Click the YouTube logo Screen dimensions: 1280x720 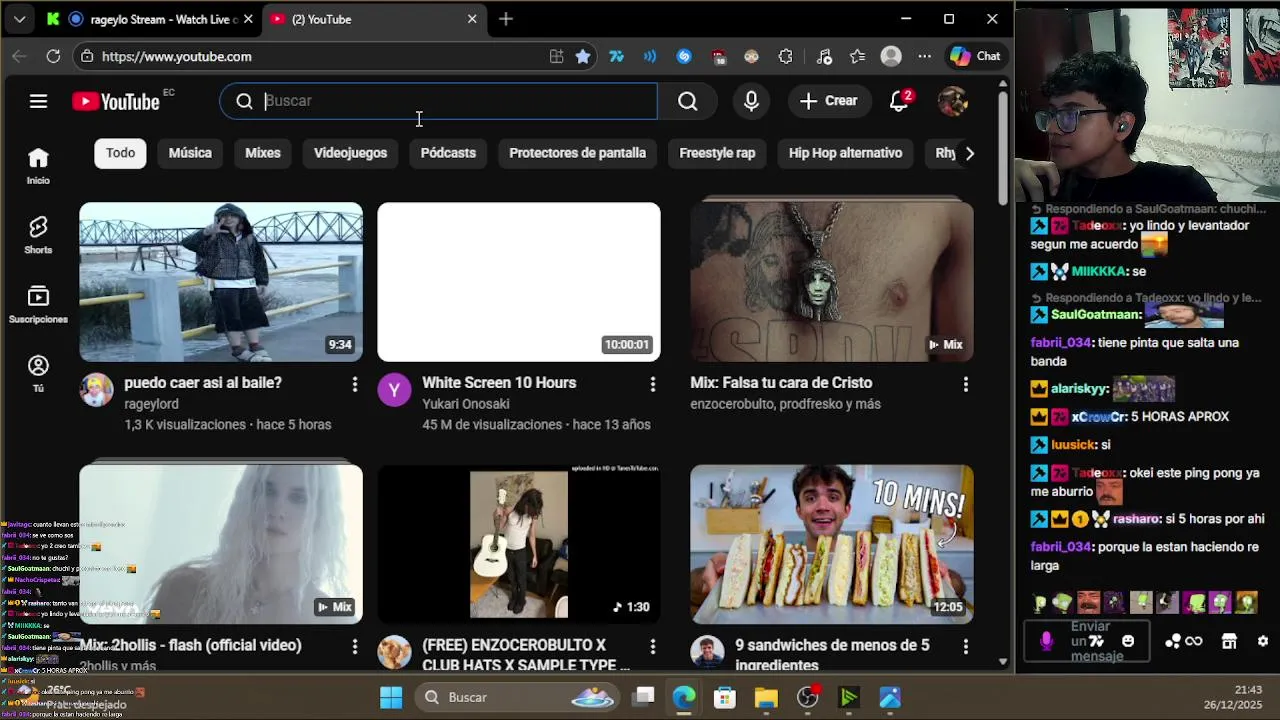point(116,101)
